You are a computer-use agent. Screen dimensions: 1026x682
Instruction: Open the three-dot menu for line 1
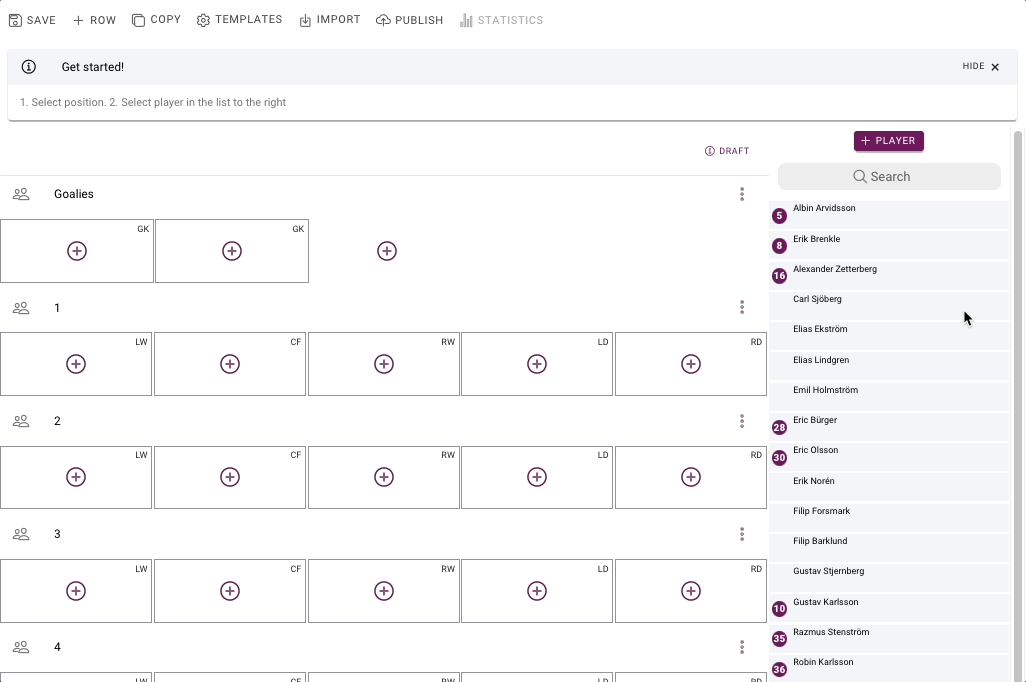coord(742,307)
